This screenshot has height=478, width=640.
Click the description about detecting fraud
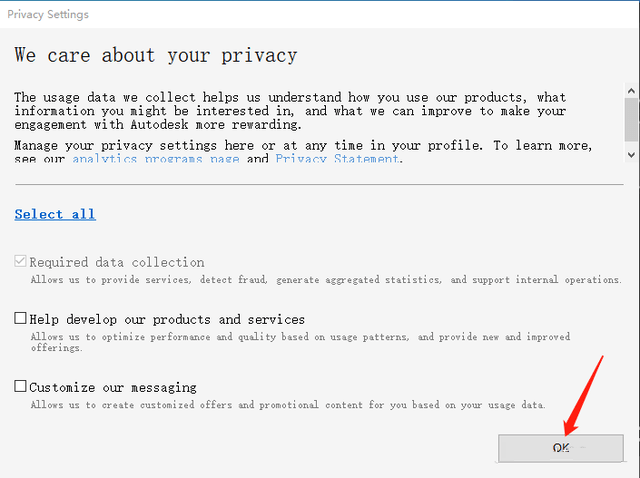tap(325, 280)
